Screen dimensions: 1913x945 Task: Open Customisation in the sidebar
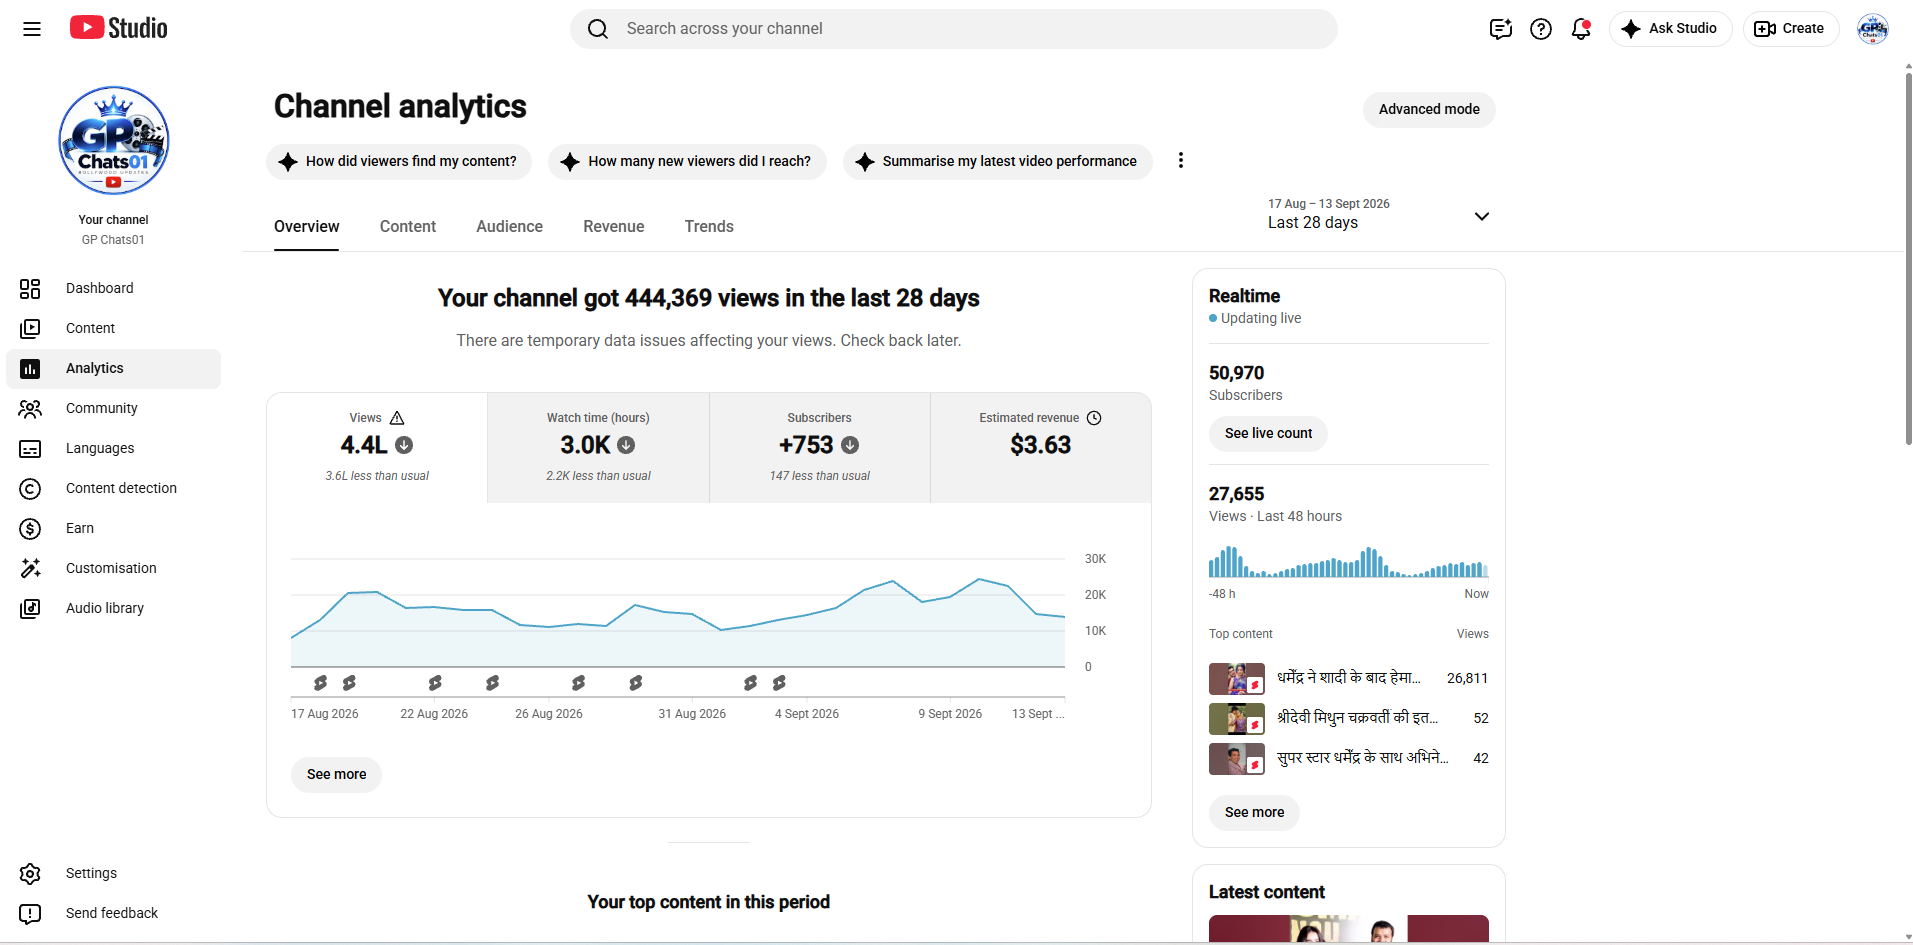pos(113,569)
